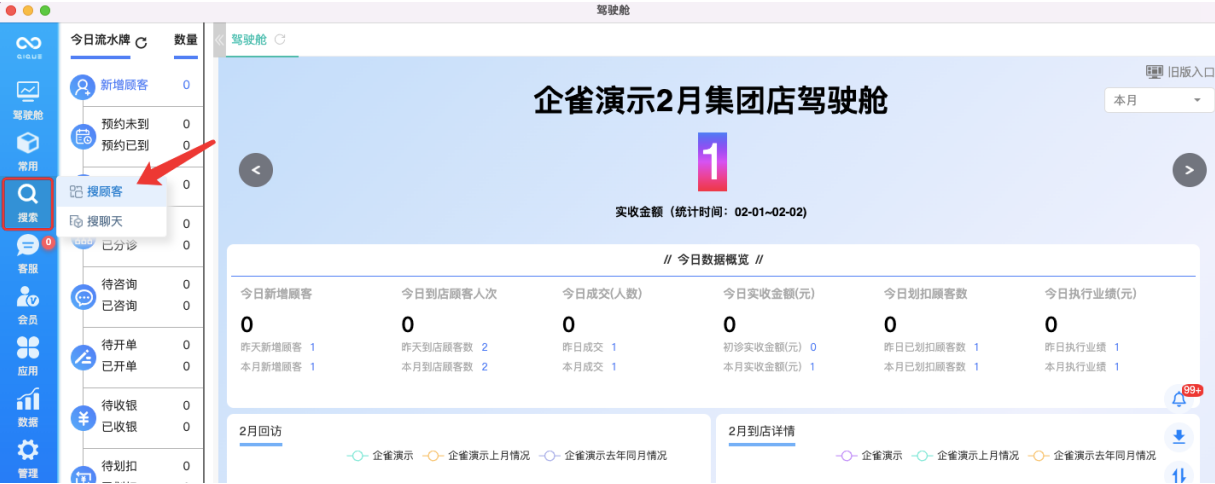Toggle 企雀演示 legend in 2月回访 chart
Screen dimensions: 1215x484
coord(380,455)
